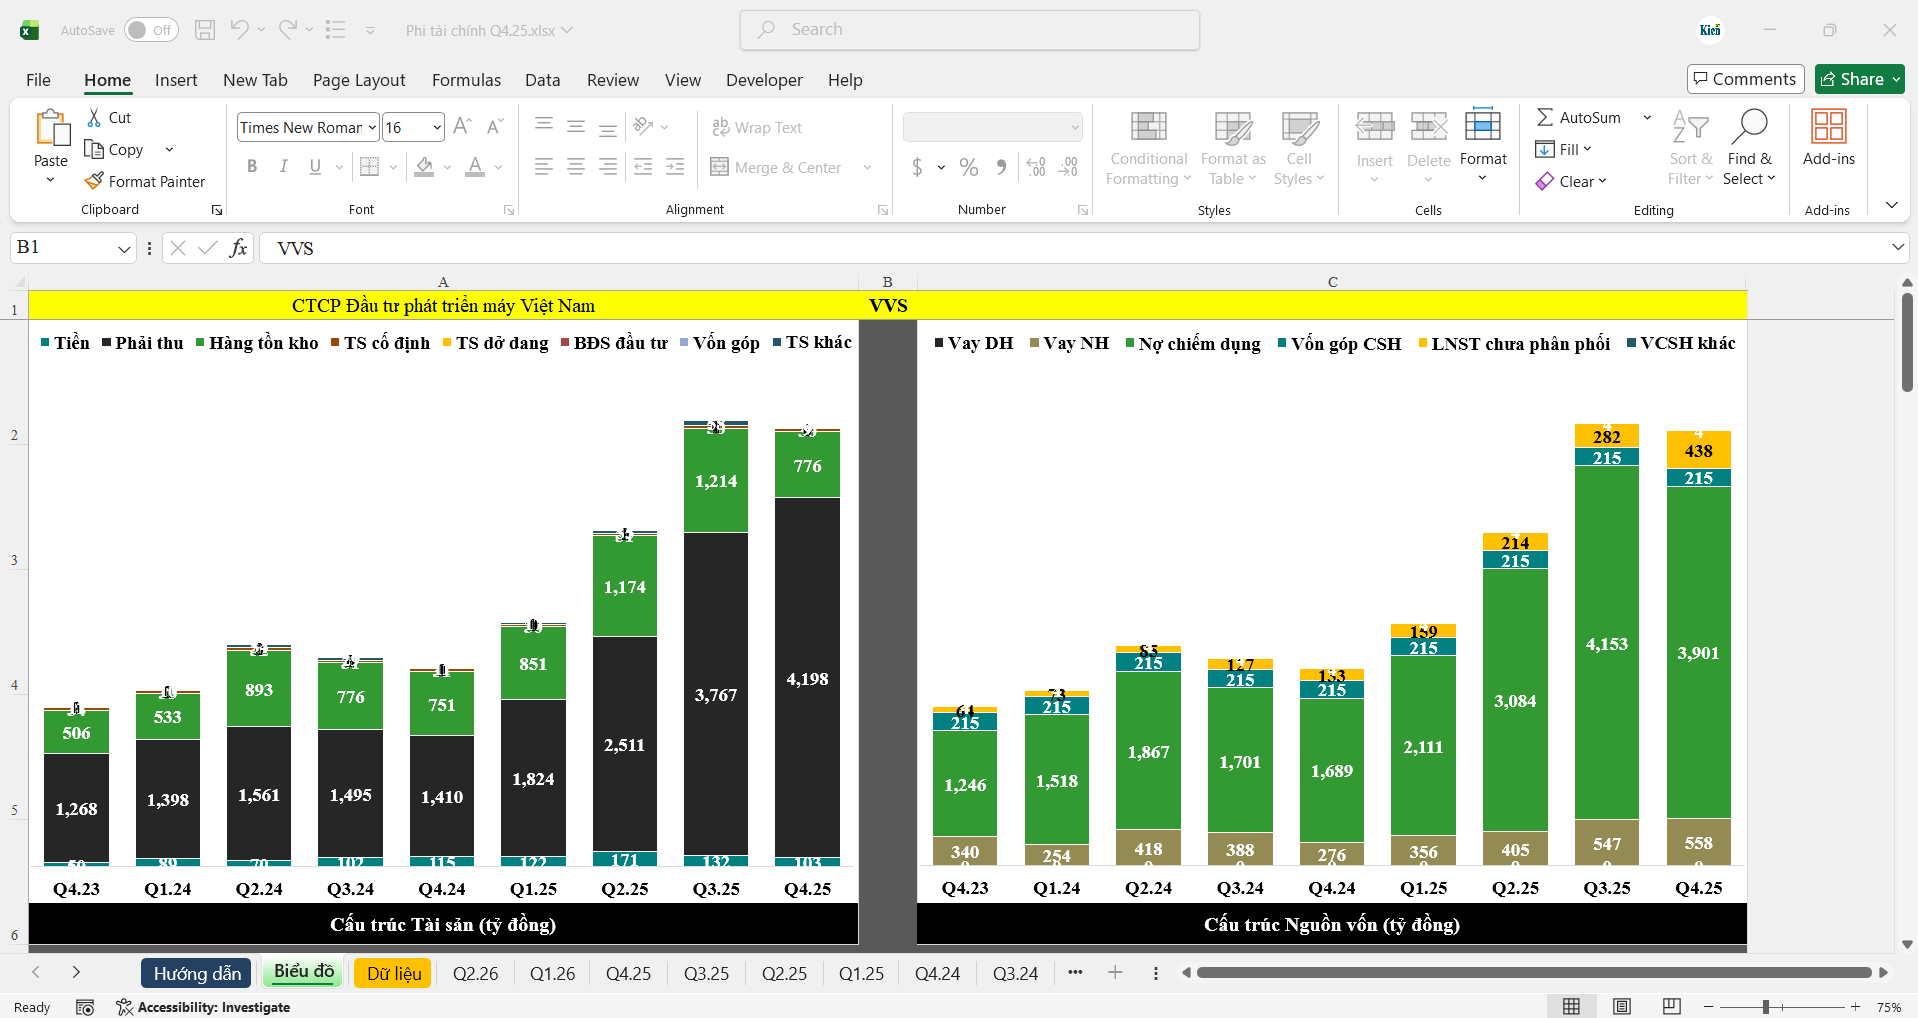Click the Insert Function fx icon
The width and height of the screenshot is (1918, 1018).
(238, 248)
